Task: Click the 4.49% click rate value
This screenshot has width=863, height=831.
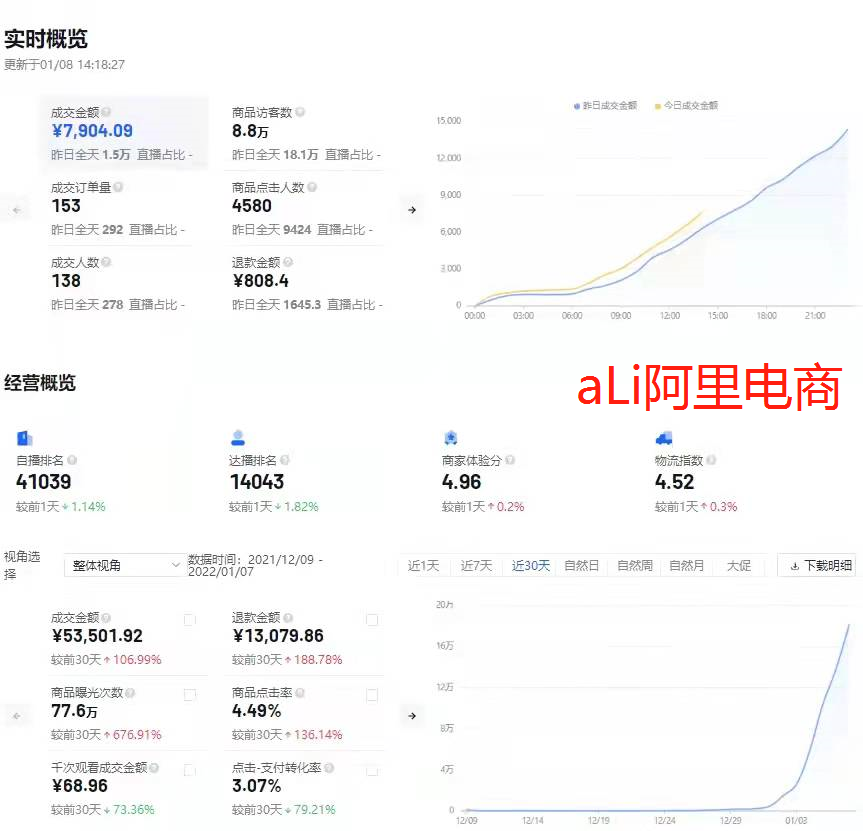Action: tap(256, 711)
